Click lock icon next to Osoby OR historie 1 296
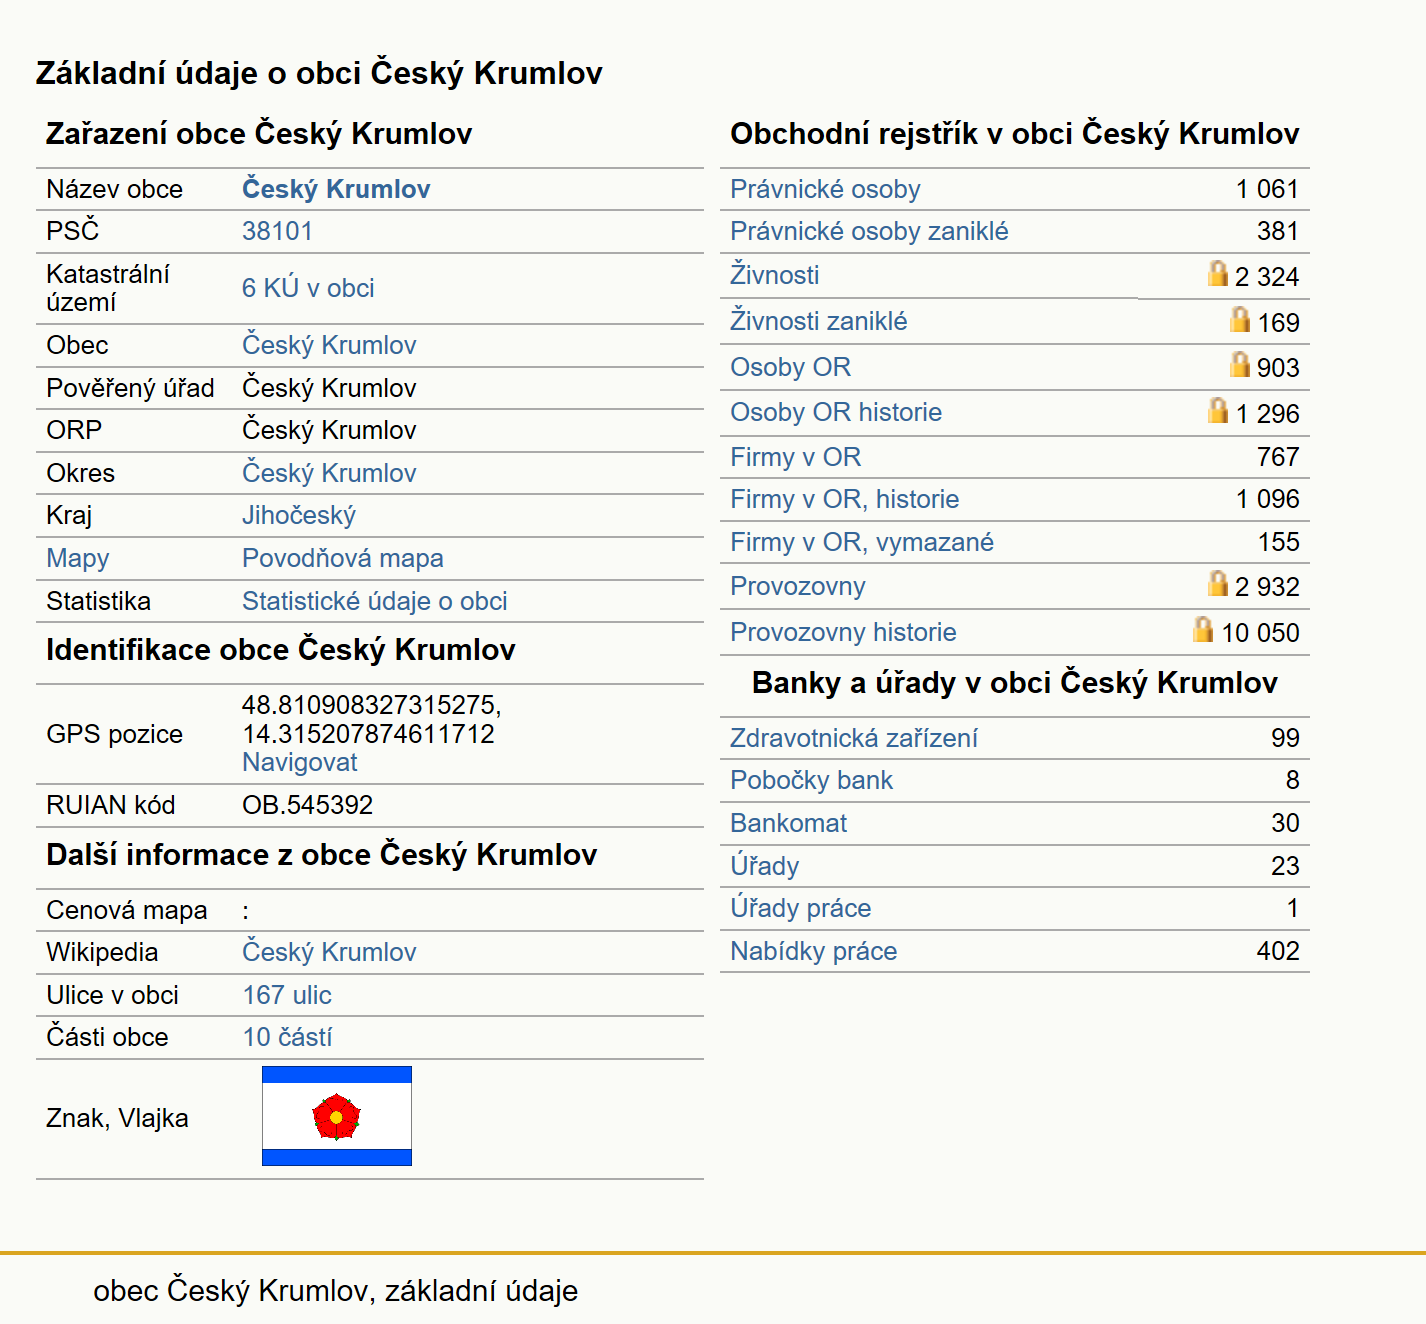The width and height of the screenshot is (1426, 1324). [1217, 410]
